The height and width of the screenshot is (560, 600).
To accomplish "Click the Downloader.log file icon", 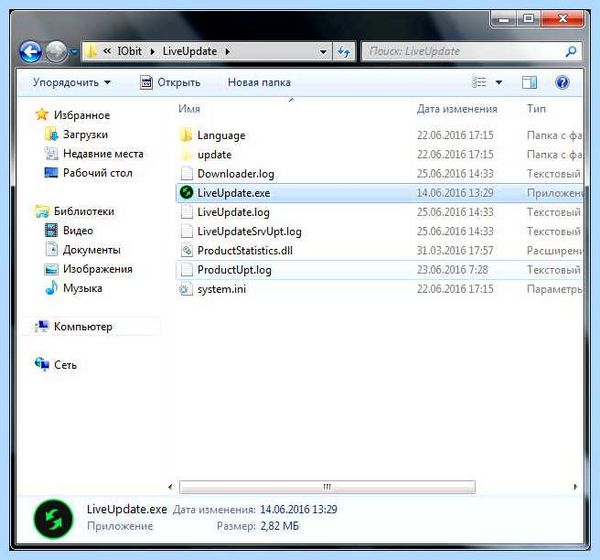I will [x=186, y=173].
